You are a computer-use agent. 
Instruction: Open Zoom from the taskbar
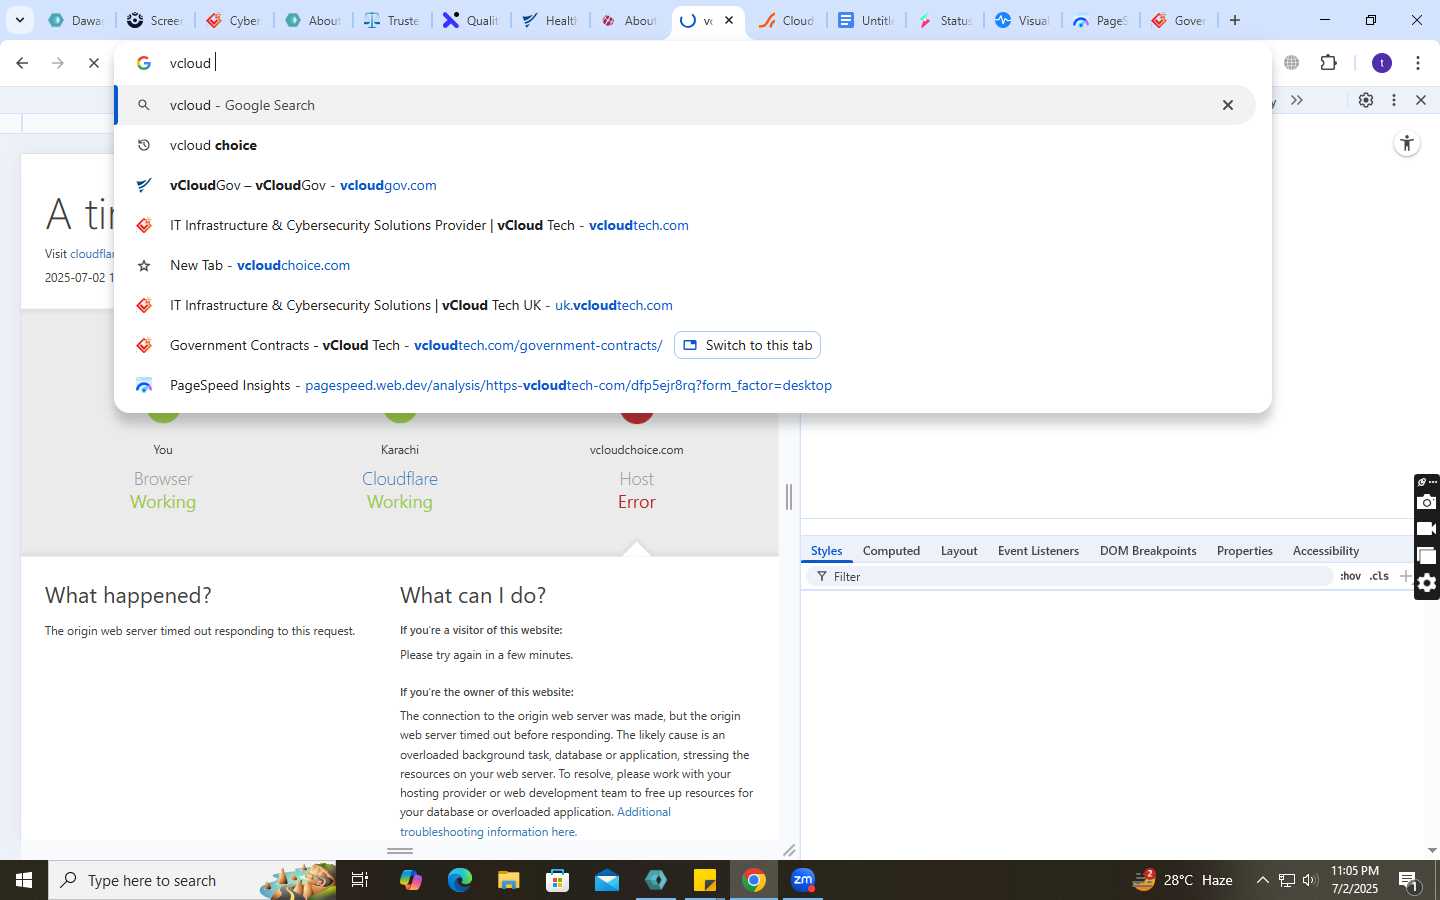coord(803,880)
